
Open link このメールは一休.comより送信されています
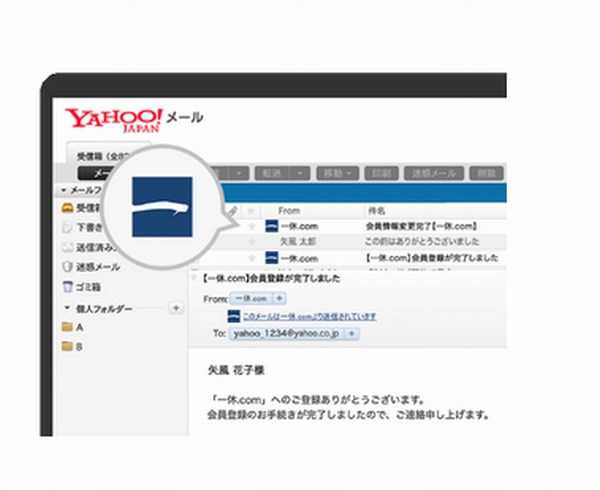tap(309, 316)
